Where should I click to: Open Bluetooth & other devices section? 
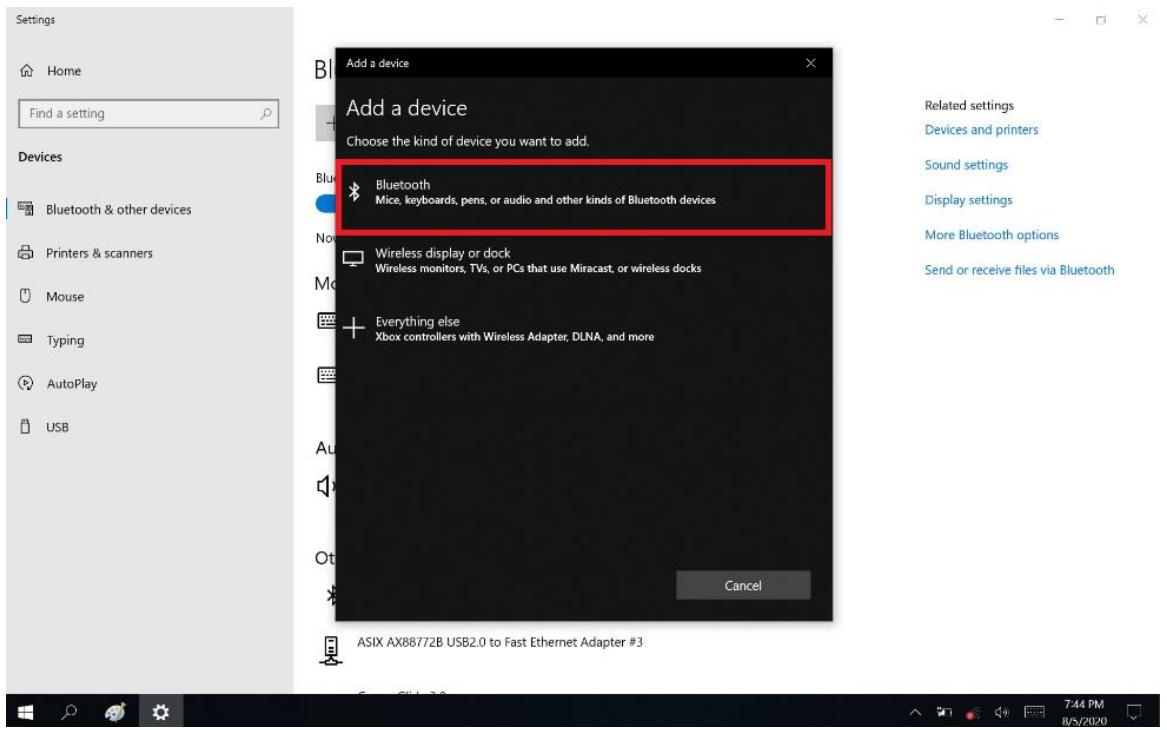(118, 209)
